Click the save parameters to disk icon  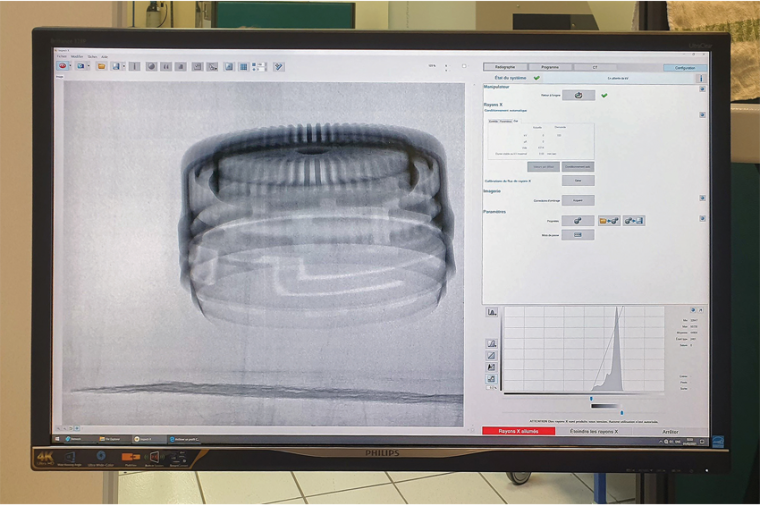[x=633, y=221]
